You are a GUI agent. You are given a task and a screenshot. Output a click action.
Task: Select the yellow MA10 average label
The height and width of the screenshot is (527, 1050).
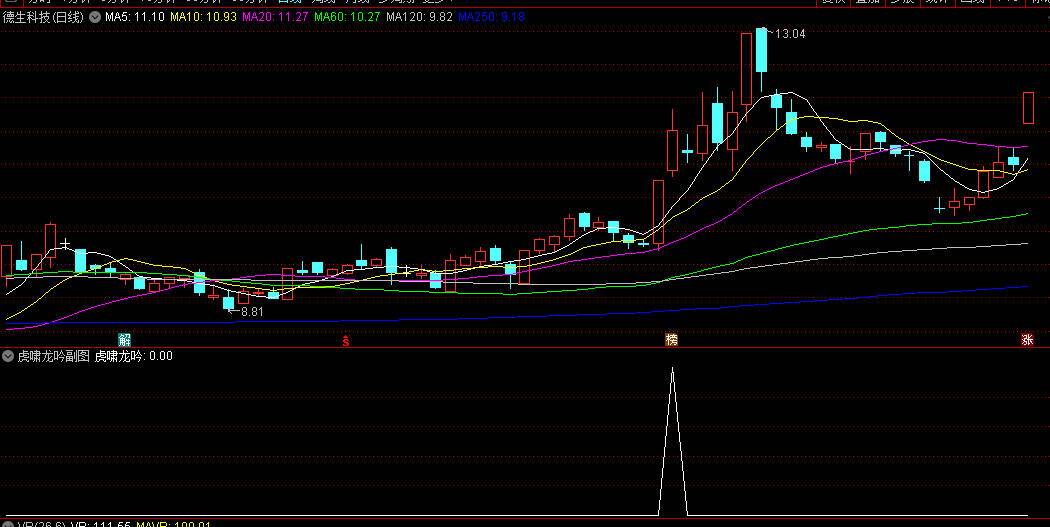click(203, 18)
